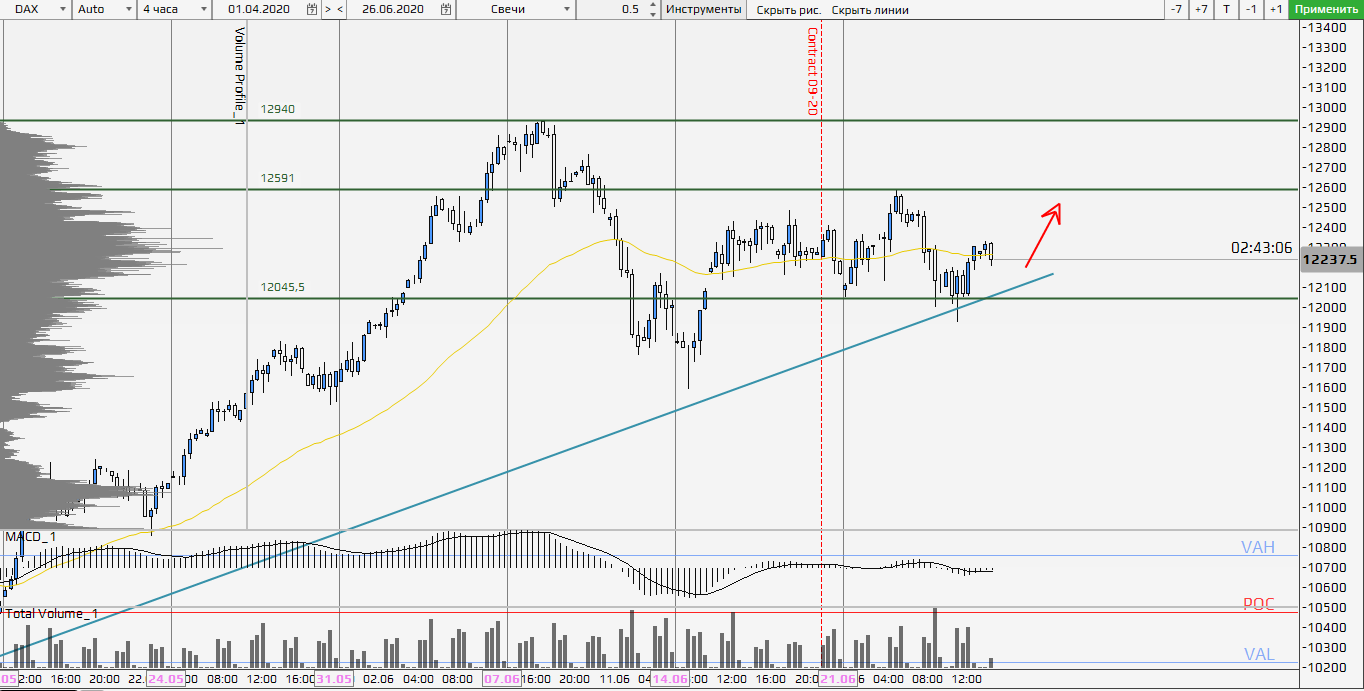The height and width of the screenshot is (691, 1364).
Task: Expand the DAX instrument dropdown
Action: [x=63, y=9]
